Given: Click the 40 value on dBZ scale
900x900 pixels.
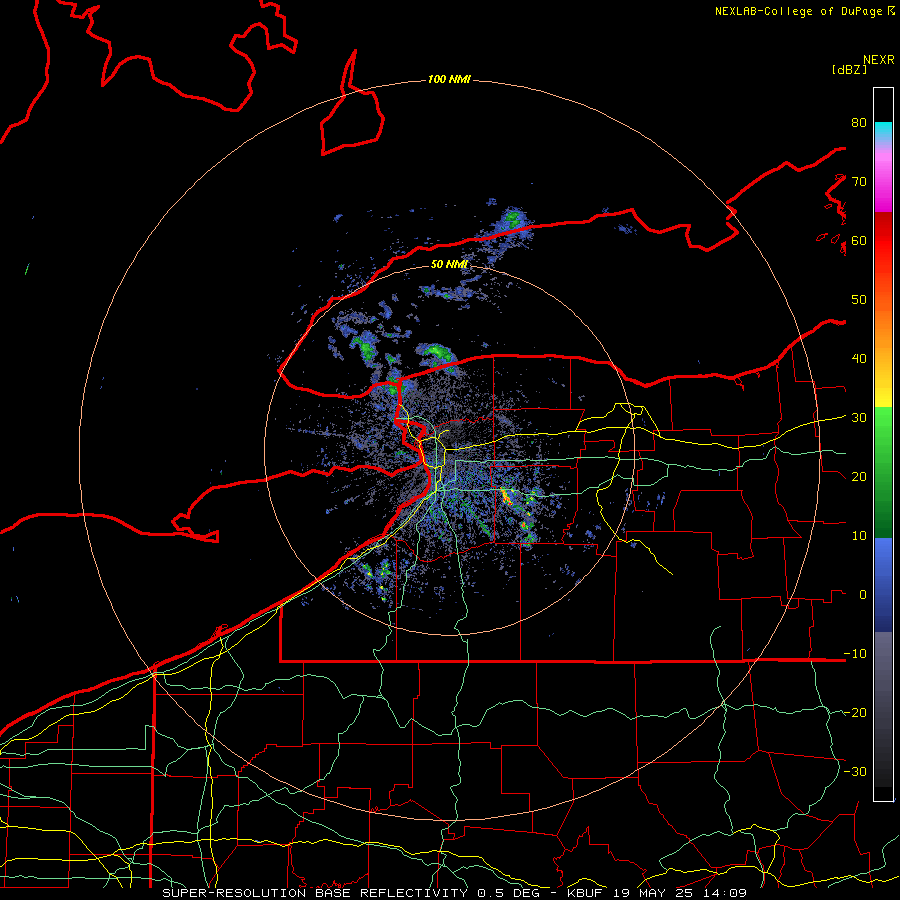Looking at the screenshot, I should pyautogui.click(x=859, y=359).
